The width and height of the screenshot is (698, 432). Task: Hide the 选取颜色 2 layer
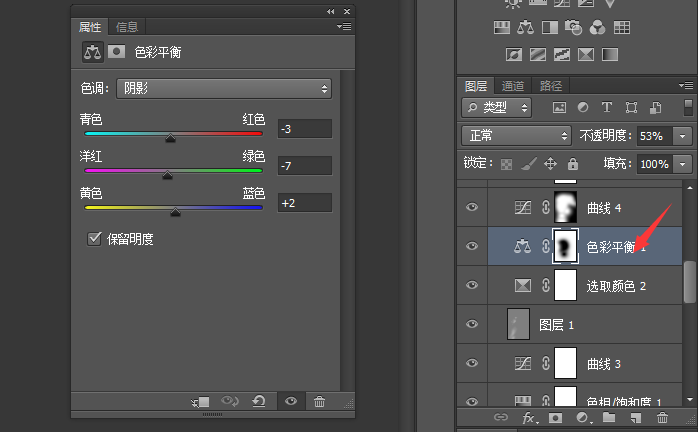coord(472,285)
